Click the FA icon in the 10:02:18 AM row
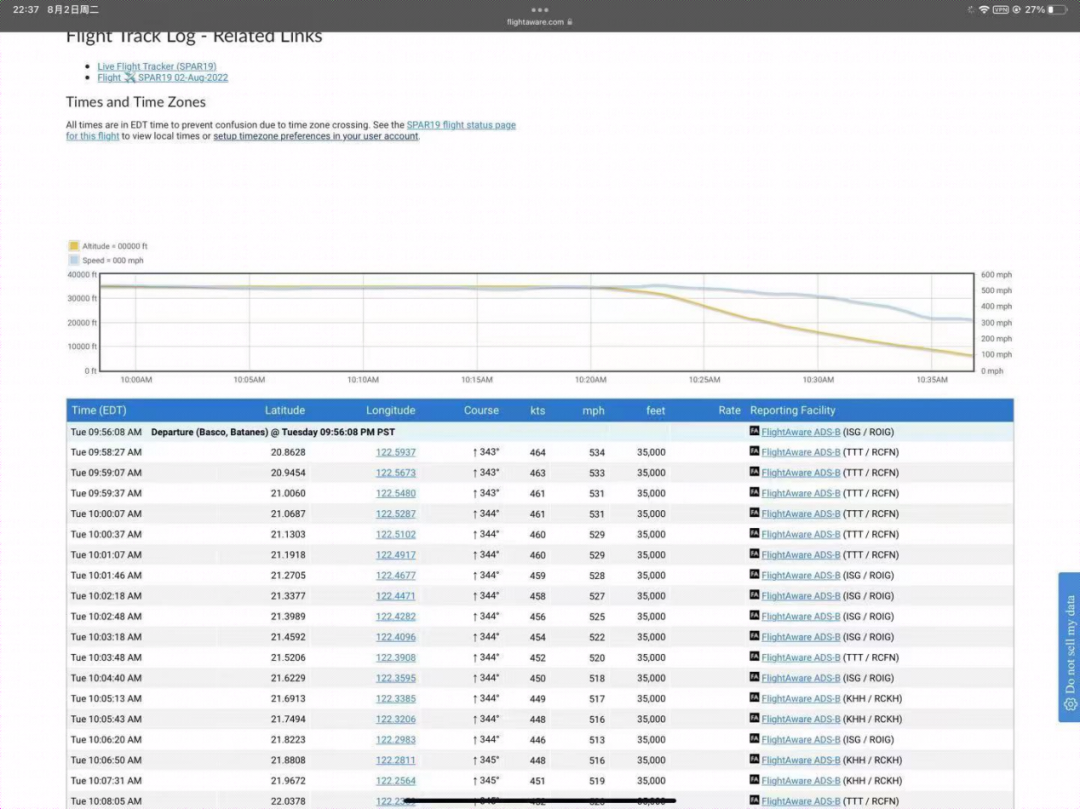This screenshot has height=809, width=1080. (754, 596)
